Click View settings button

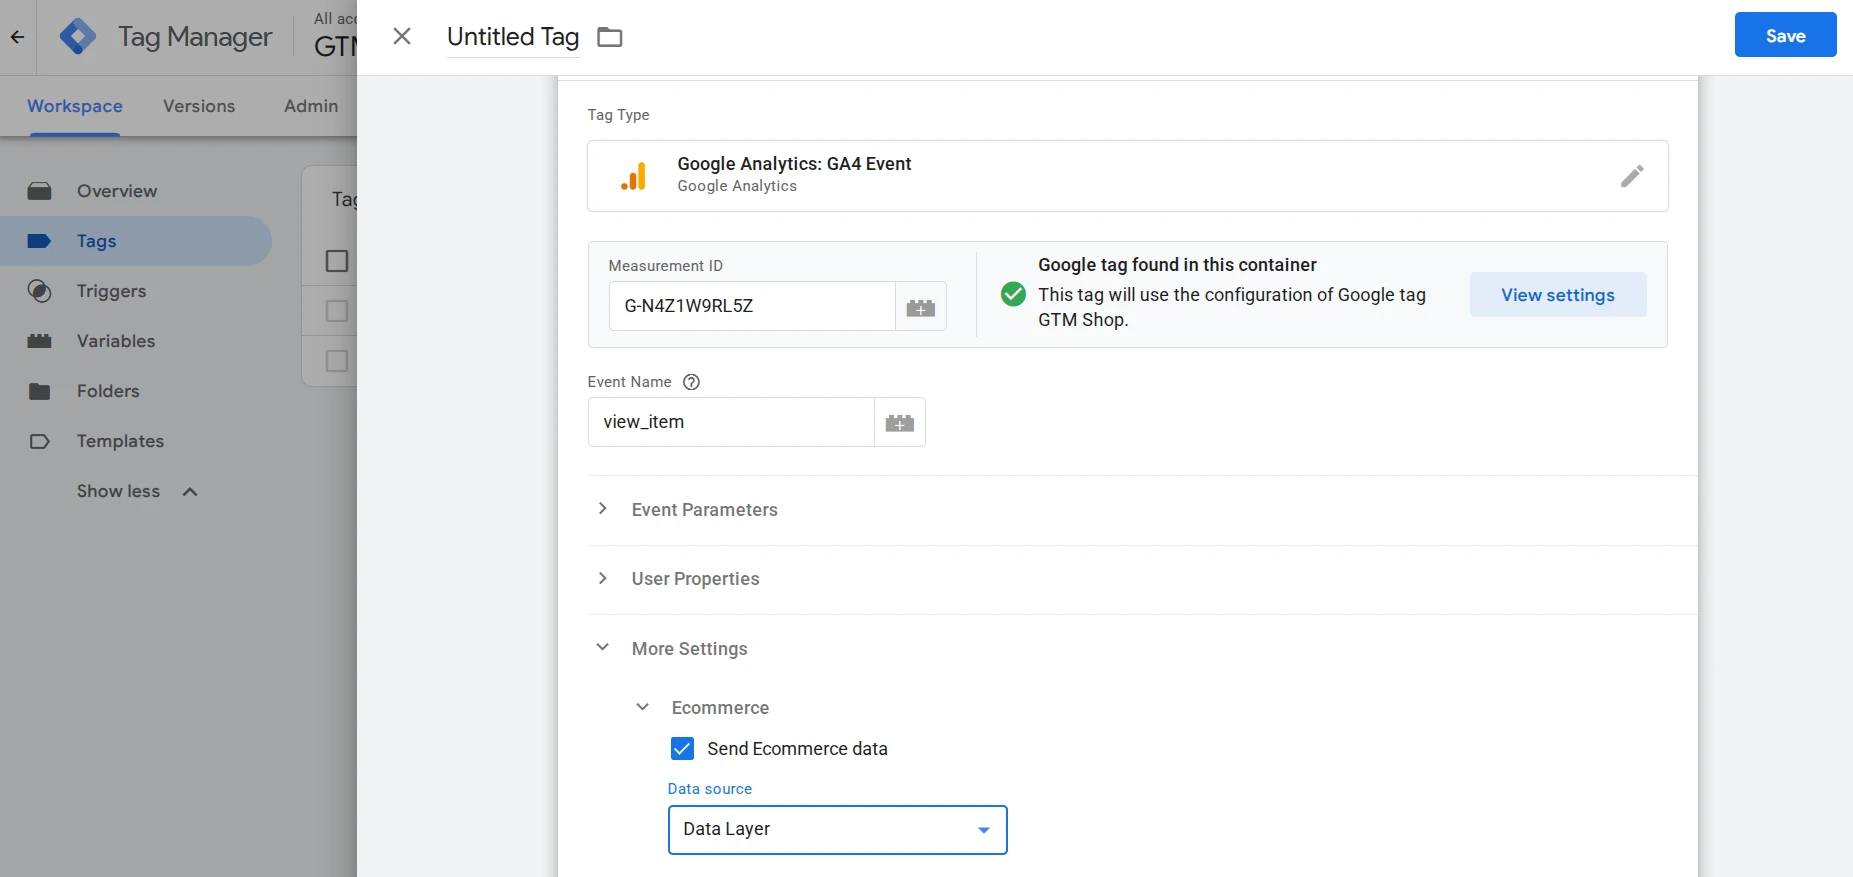coord(1558,295)
